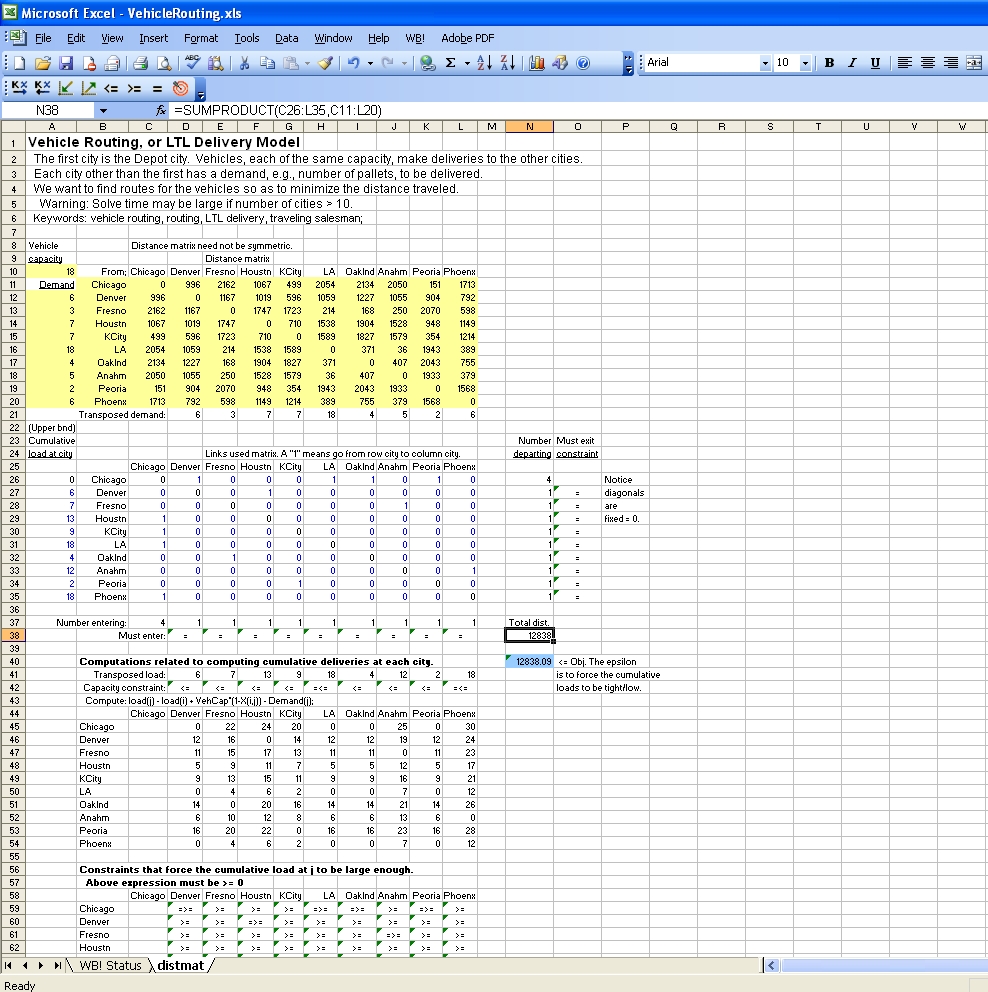
Task: Open the Name Box dropdown arrow
Action: 102,110
